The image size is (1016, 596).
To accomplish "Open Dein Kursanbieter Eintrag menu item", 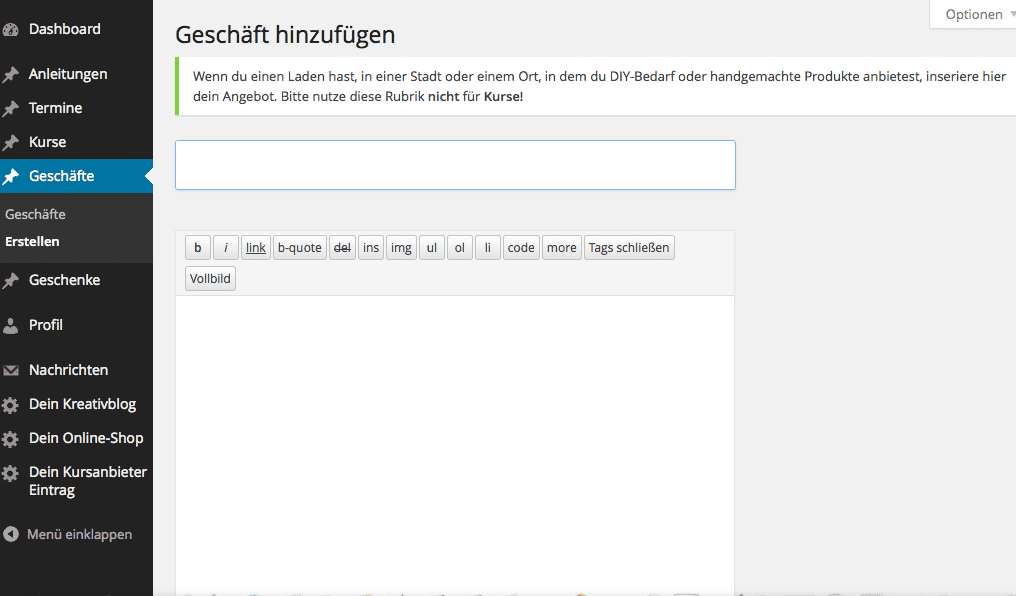I will point(87,481).
